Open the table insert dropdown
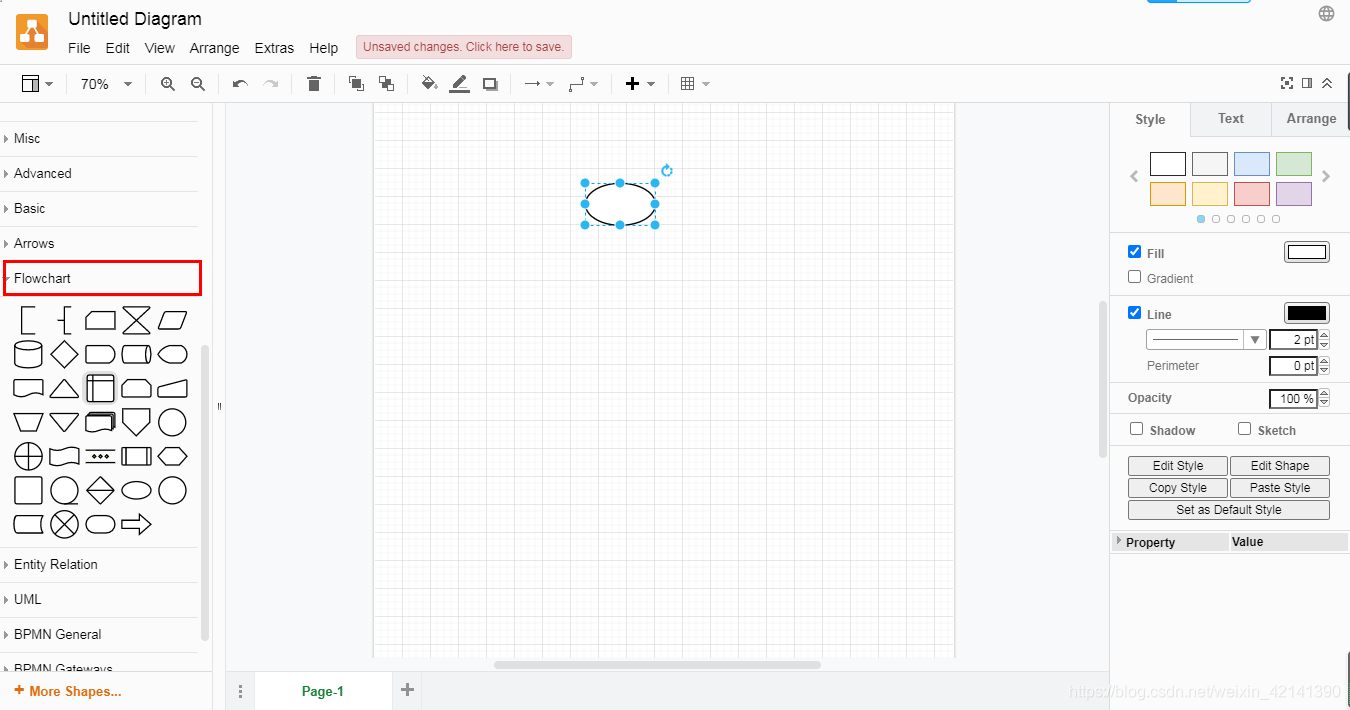The width and height of the screenshot is (1350, 710). tap(695, 84)
